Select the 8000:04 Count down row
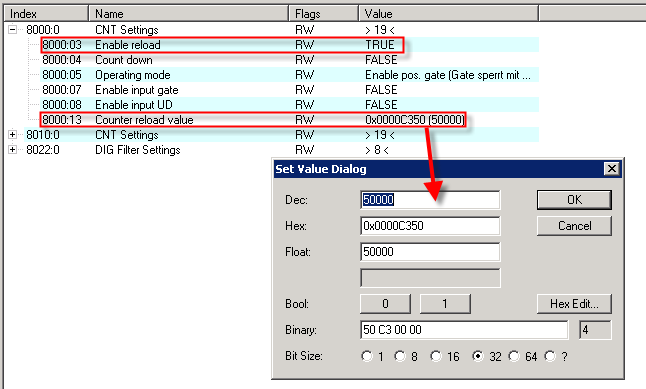646x389 pixels. coord(290,60)
